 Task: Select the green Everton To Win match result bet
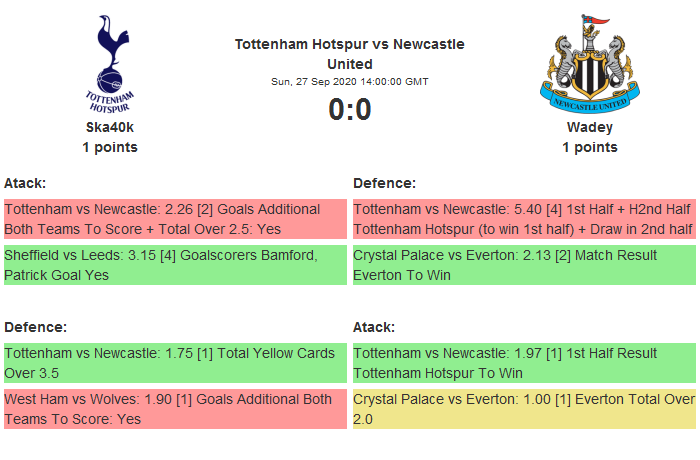pos(524,265)
